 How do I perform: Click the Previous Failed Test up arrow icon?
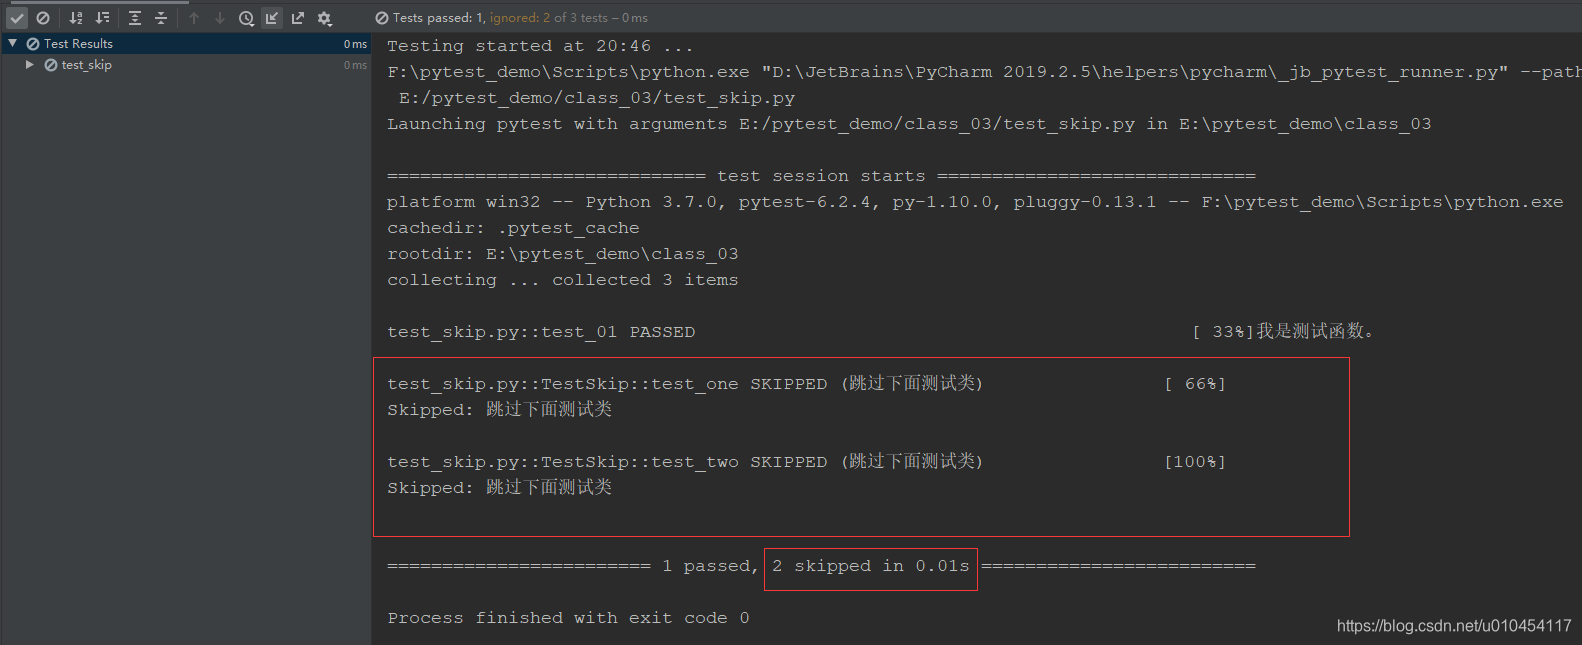[196, 17]
